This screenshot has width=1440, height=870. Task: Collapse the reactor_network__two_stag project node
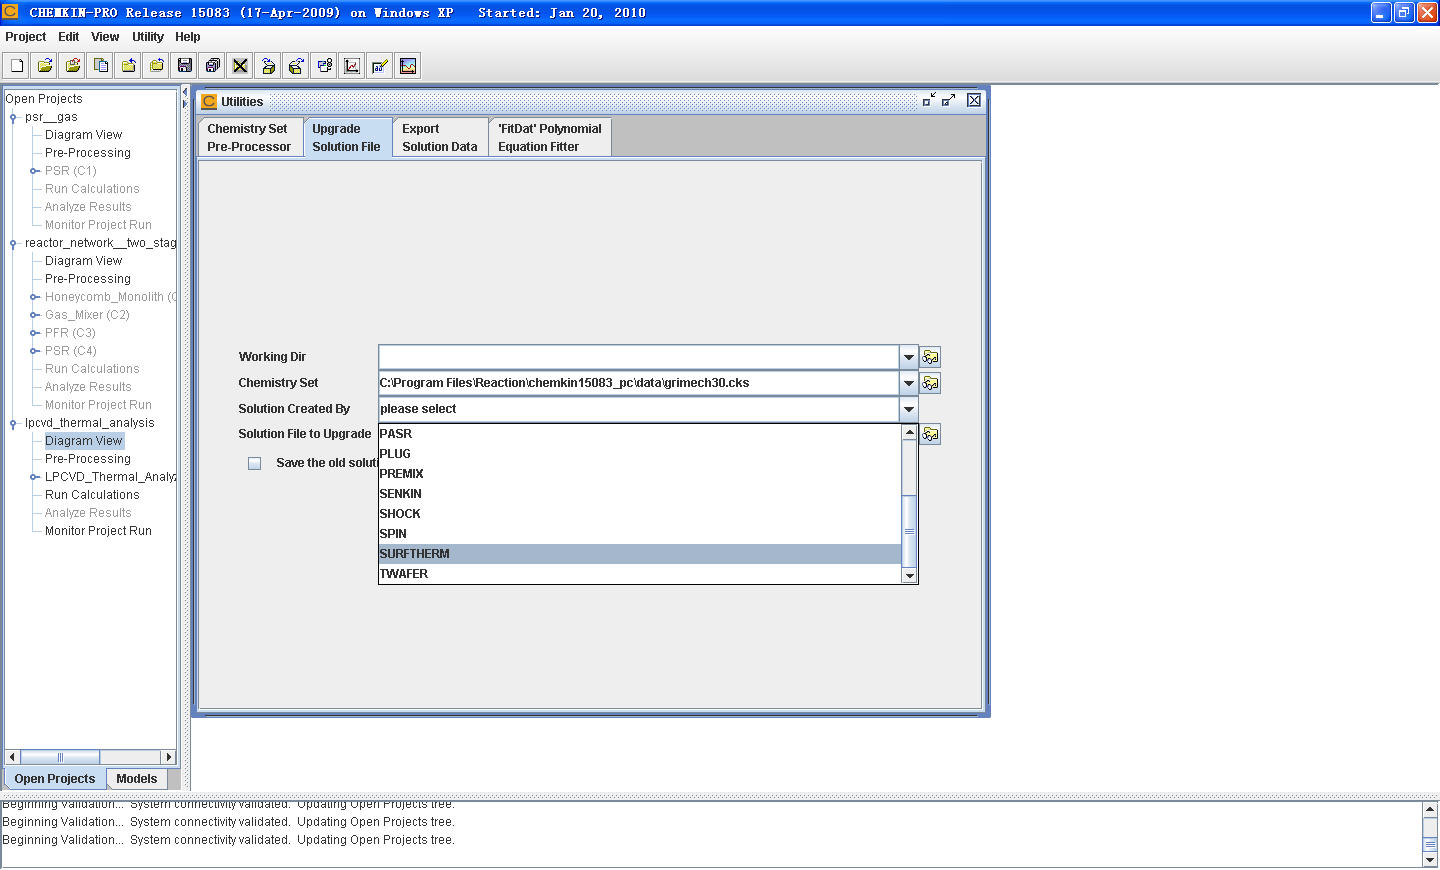pyautogui.click(x=13, y=244)
